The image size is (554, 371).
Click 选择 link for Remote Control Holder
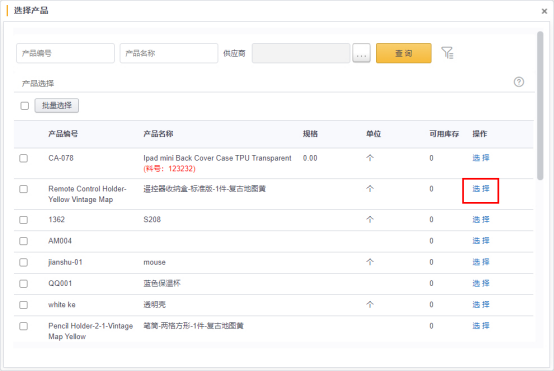[x=481, y=189]
